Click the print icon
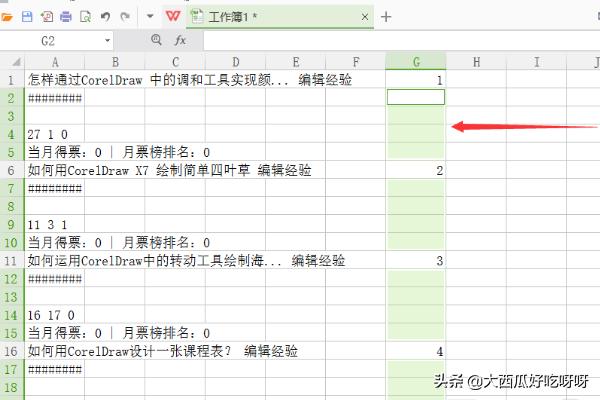 [x=66, y=17]
